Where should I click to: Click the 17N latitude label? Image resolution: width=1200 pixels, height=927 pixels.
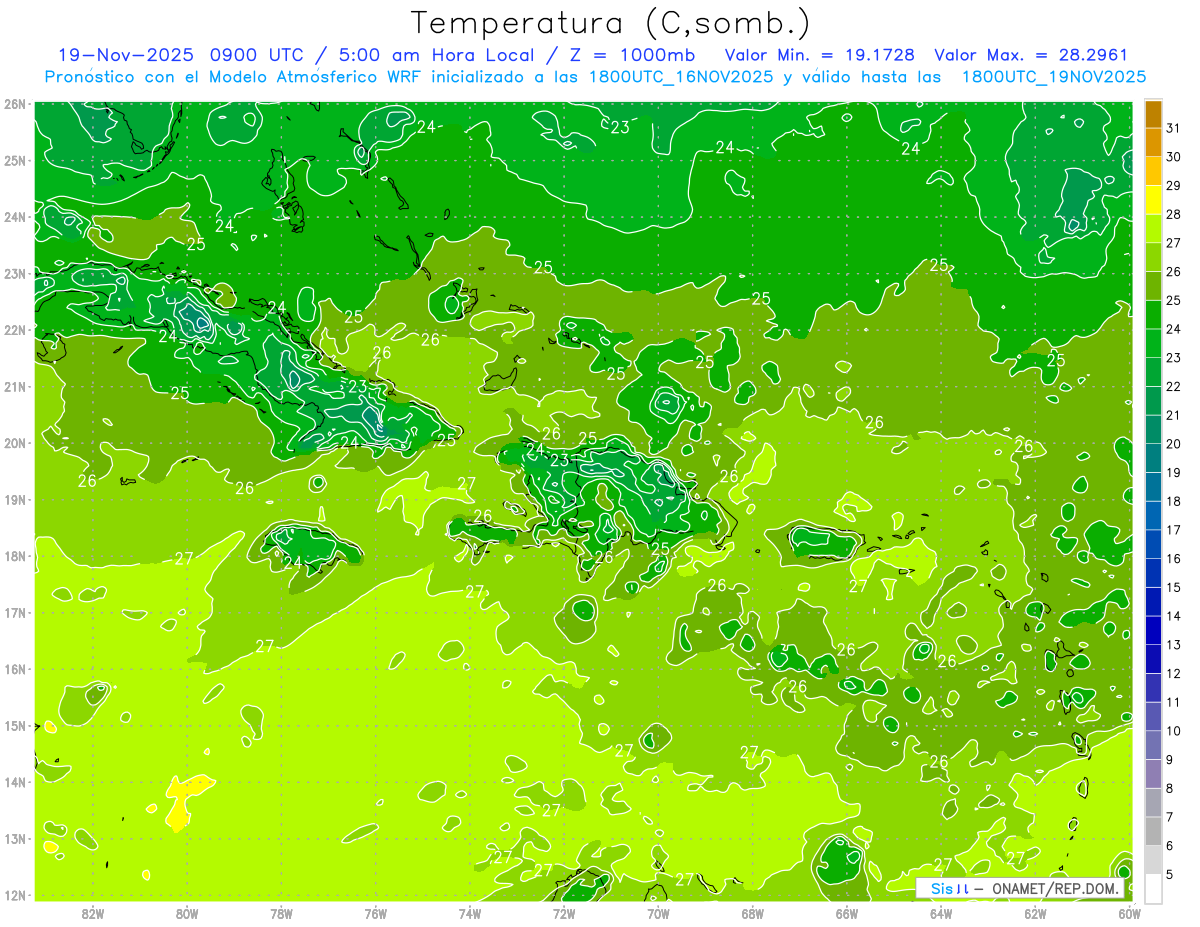click(x=15, y=613)
